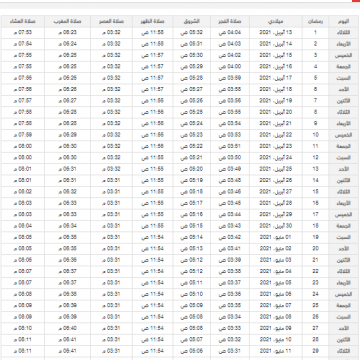Click the اليوم column header

click(x=343, y=21)
